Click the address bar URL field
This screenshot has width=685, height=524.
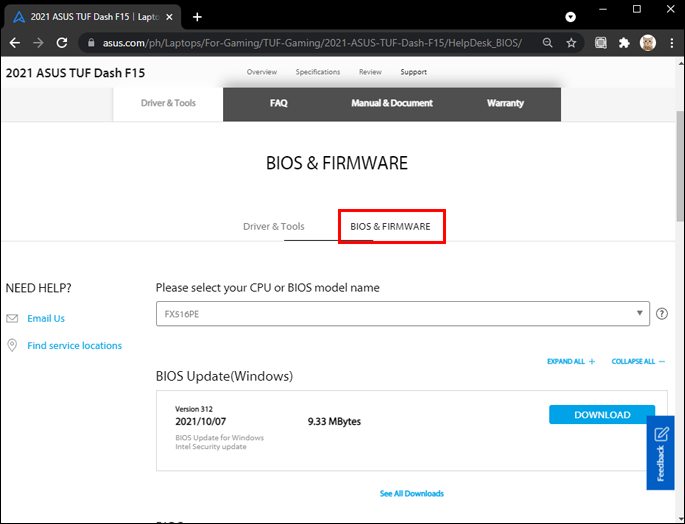[x=310, y=43]
